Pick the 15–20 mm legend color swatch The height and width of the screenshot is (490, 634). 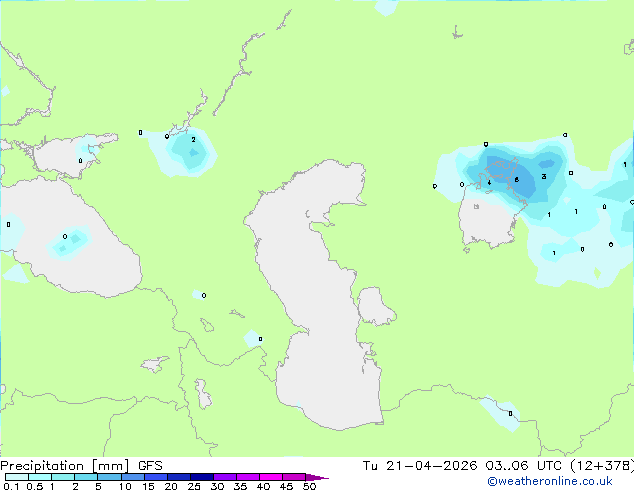point(156,477)
